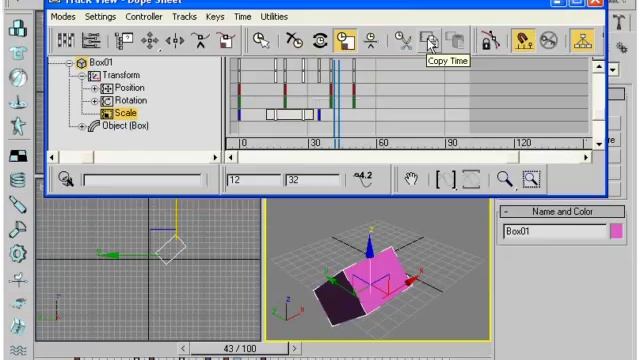
Task: Open the Modes menu
Action: click(x=63, y=17)
